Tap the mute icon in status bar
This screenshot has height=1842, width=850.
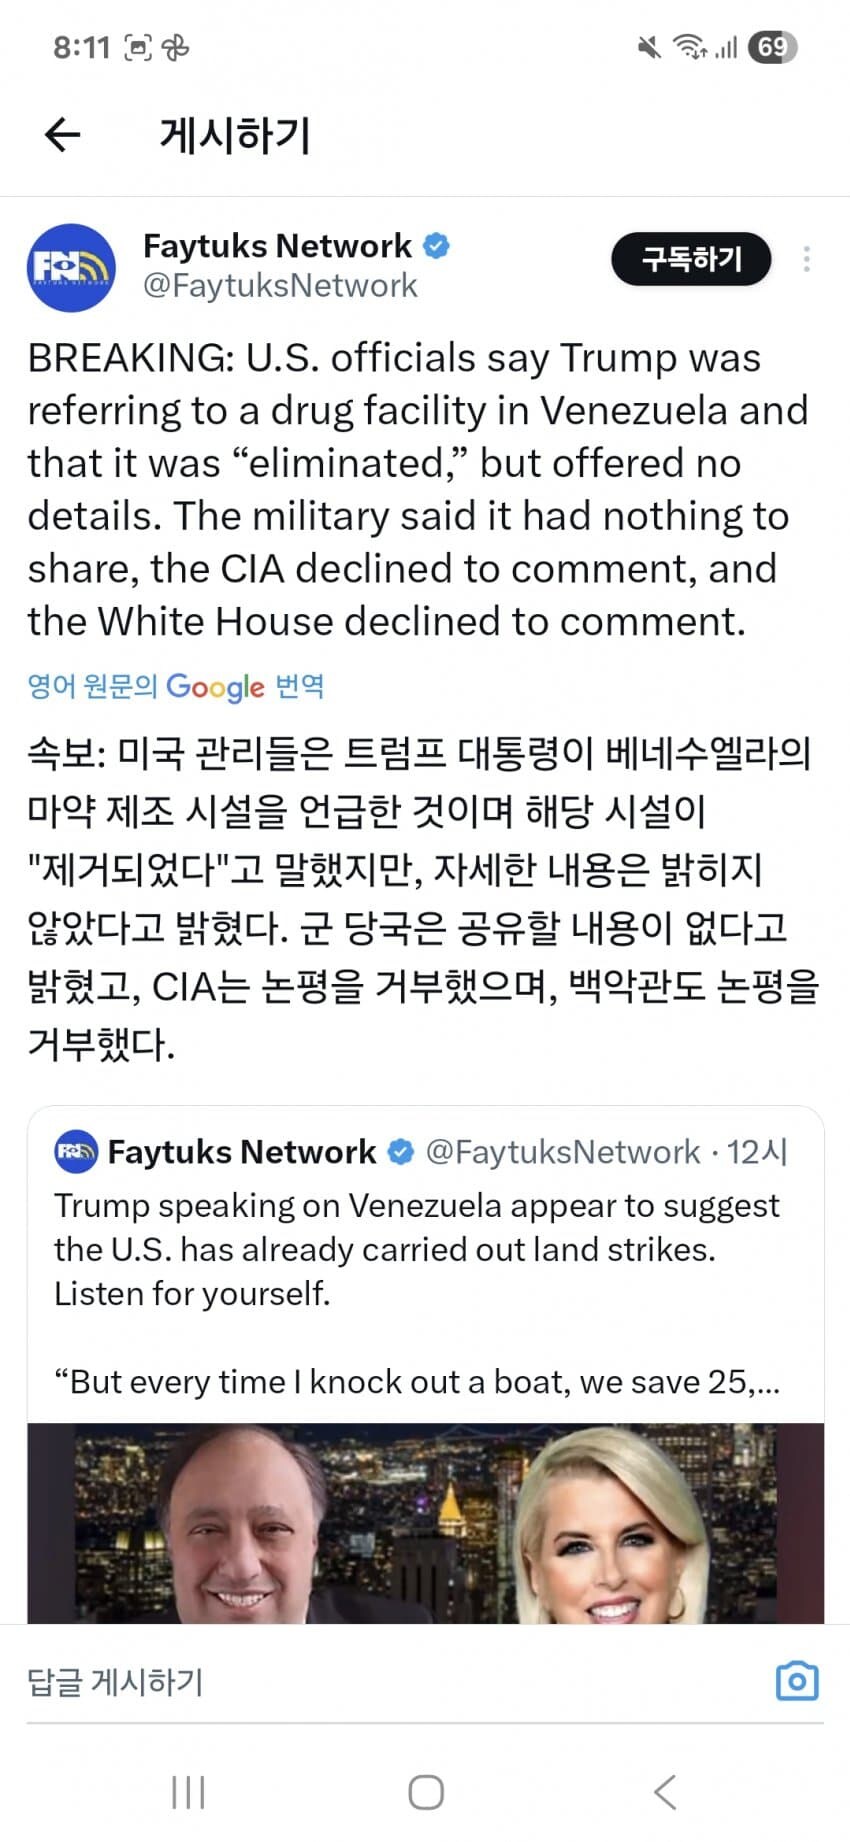pos(649,45)
